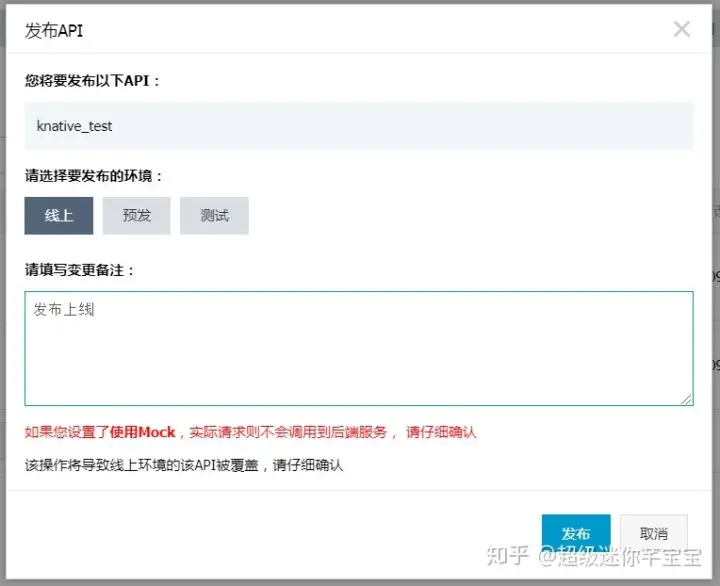Click the 请填写变更备注 label
Image resolution: width=720 pixels, height=586 pixels.
(x=79, y=270)
